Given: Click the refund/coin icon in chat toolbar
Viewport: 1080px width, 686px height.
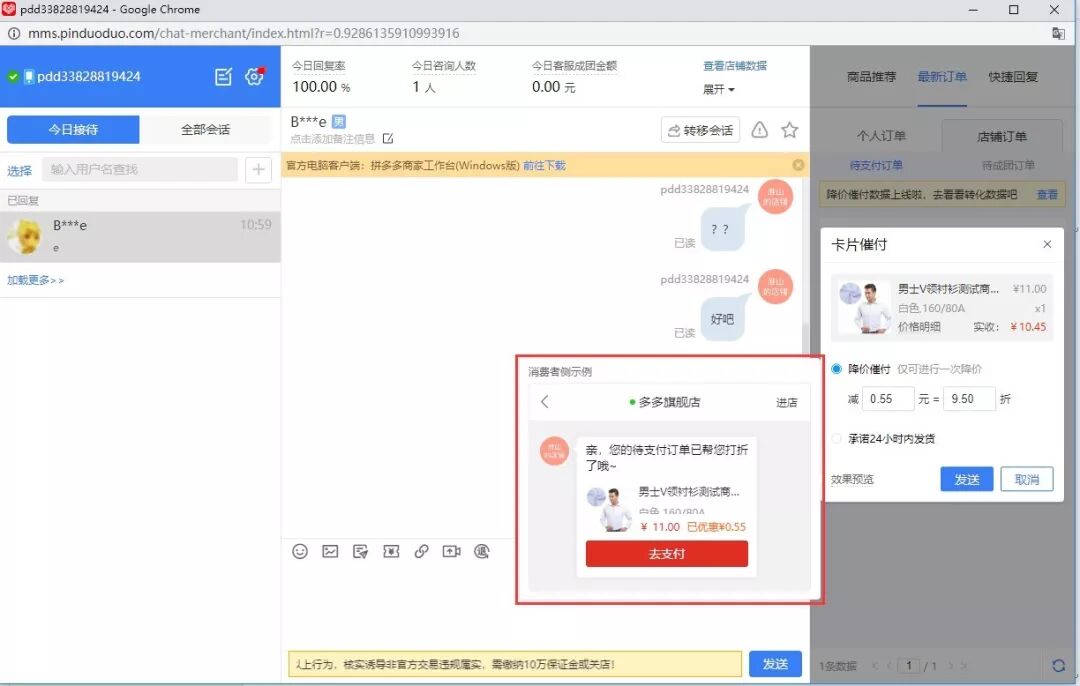Looking at the screenshot, I should click(x=481, y=551).
